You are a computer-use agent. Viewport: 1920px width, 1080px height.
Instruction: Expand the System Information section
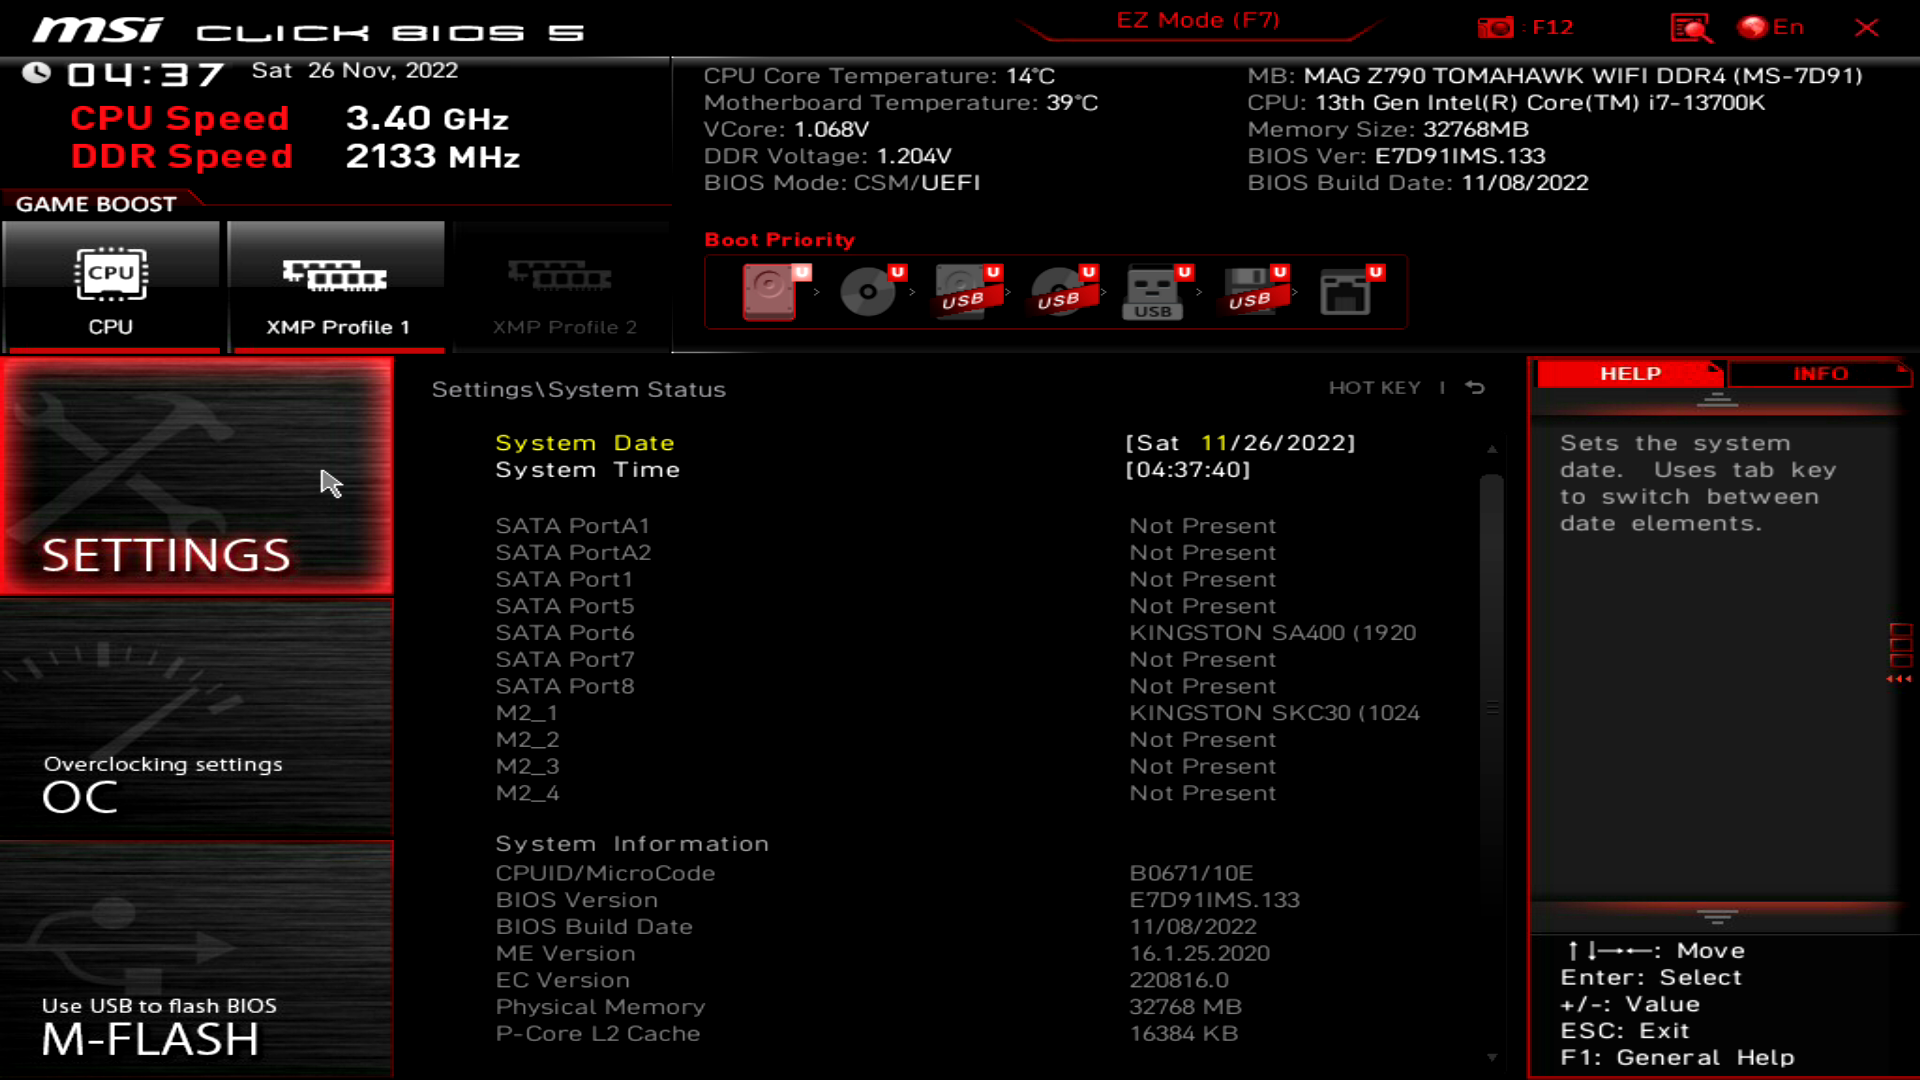pyautogui.click(x=632, y=843)
